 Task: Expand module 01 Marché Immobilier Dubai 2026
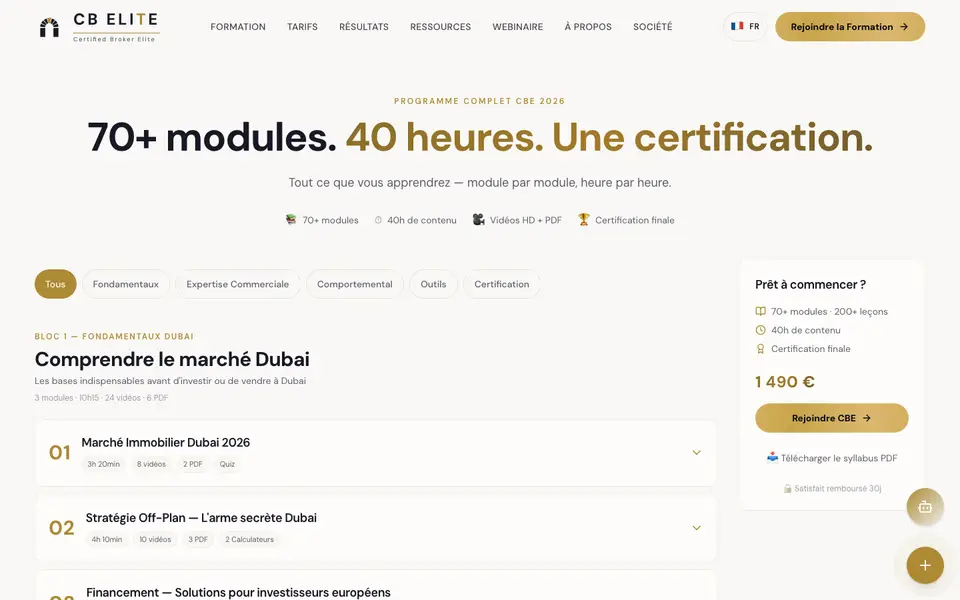tap(696, 452)
